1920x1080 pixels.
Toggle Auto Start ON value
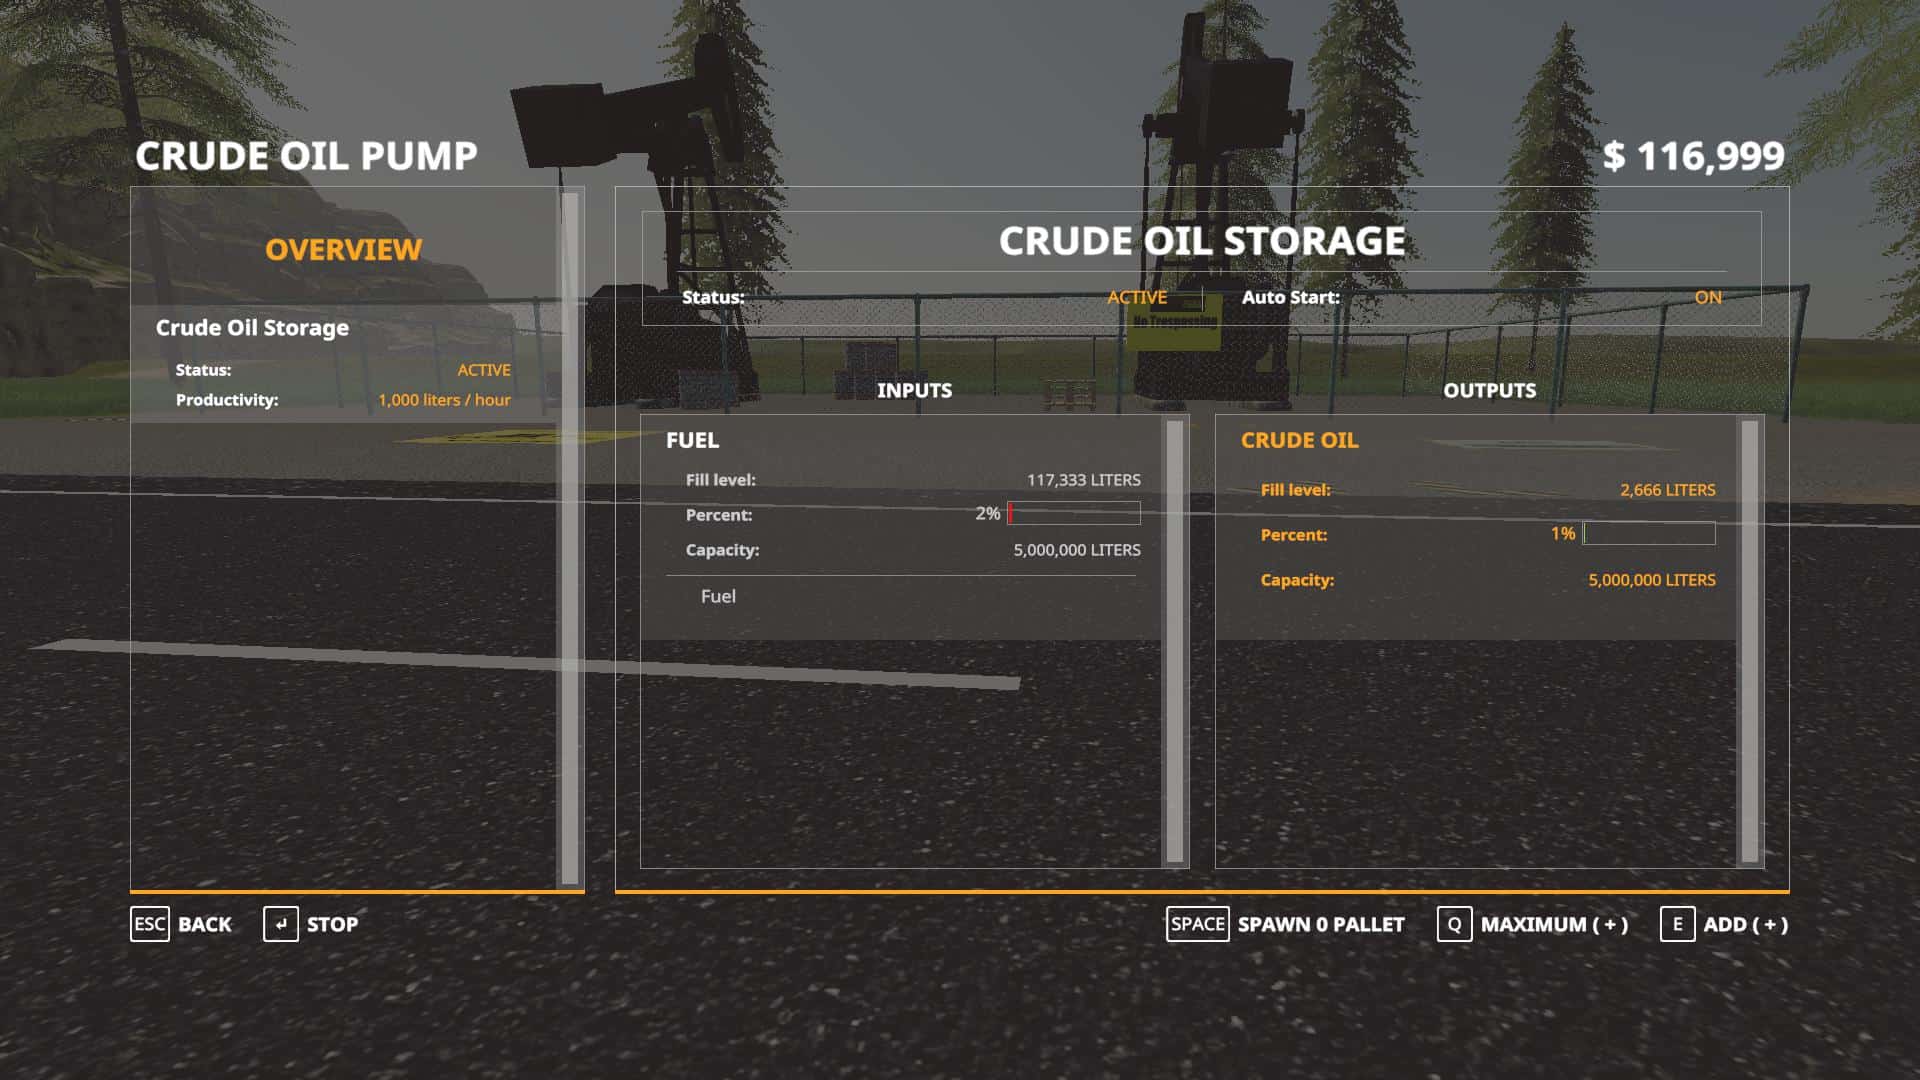(1707, 297)
